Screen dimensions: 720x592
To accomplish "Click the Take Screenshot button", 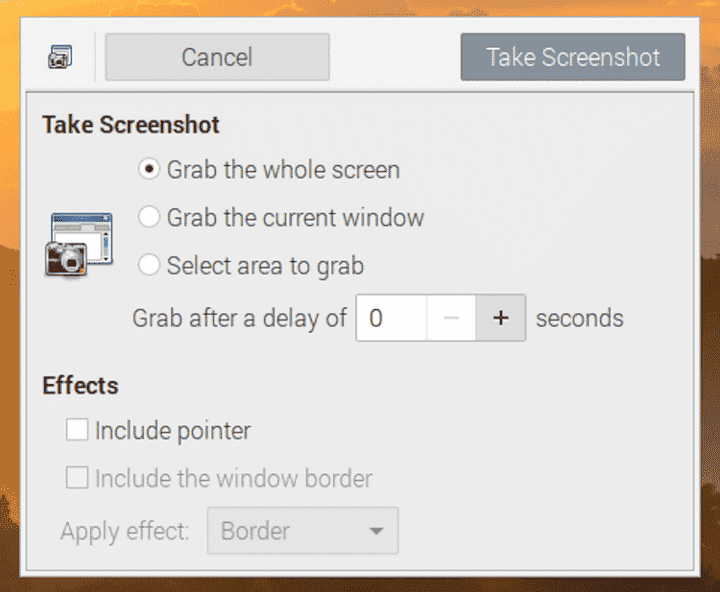I will [x=573, y=57].
